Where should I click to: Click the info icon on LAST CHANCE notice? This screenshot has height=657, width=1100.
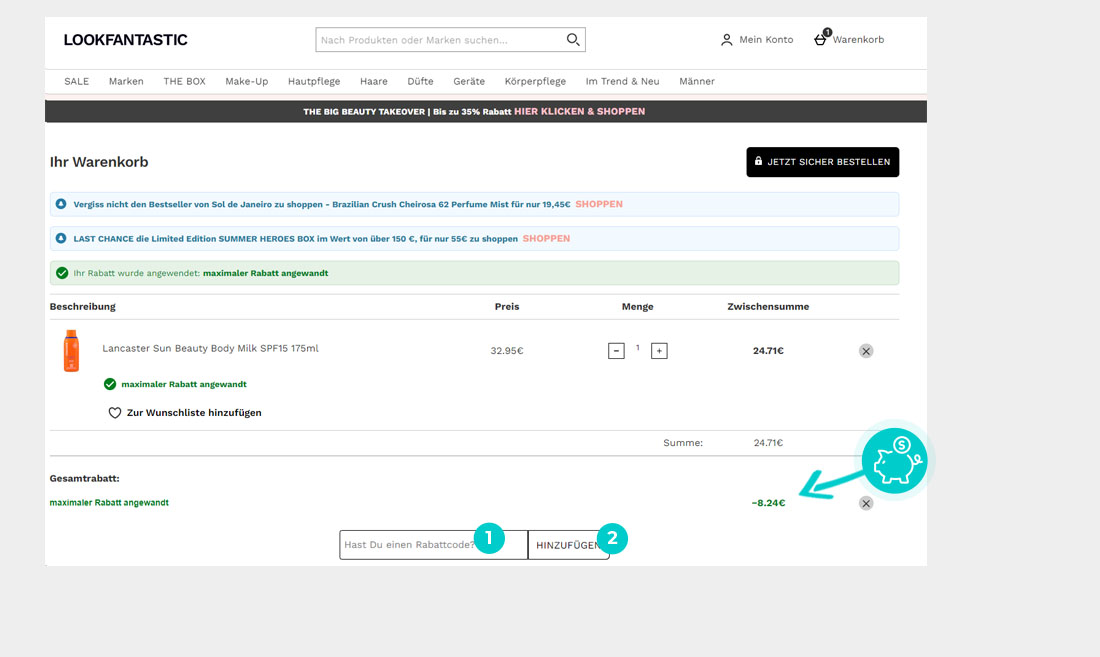click(61, 238)
